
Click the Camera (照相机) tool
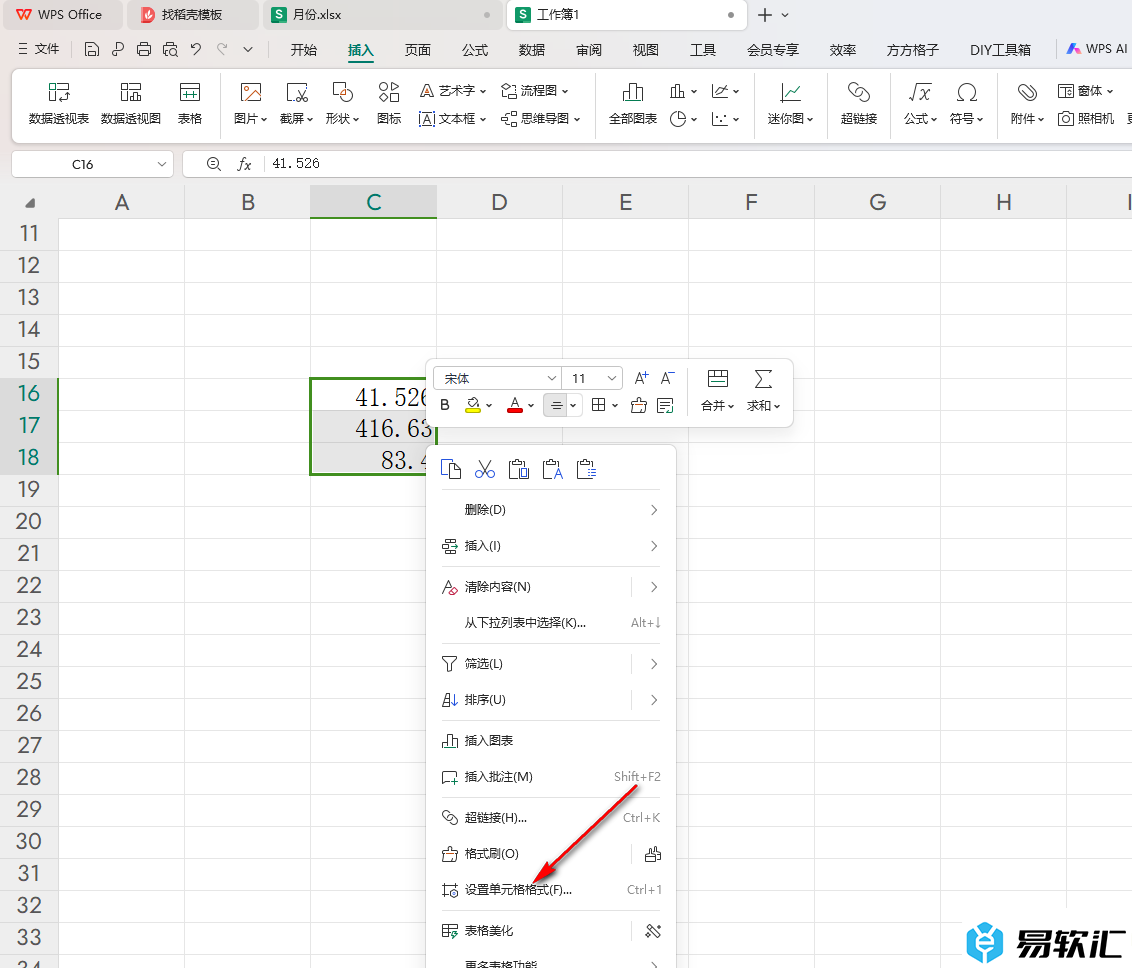tap(1086, 118)
